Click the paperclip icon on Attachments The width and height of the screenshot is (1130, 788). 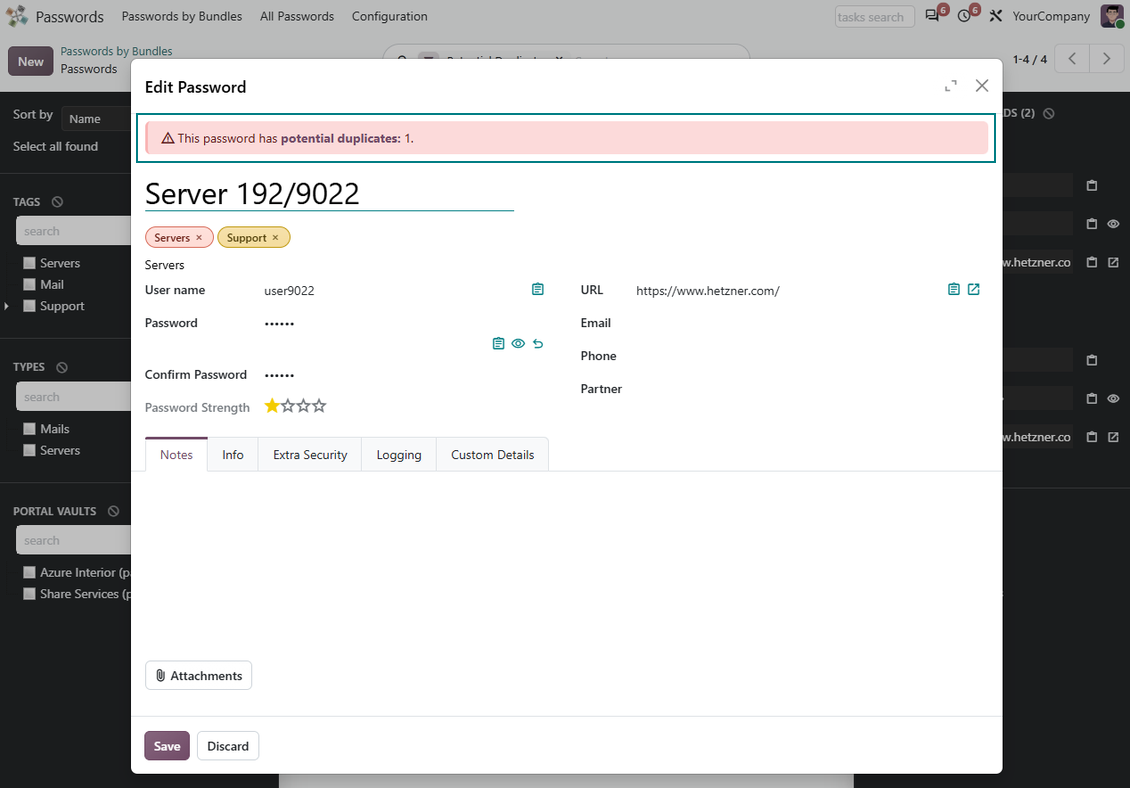click(161, 676)
